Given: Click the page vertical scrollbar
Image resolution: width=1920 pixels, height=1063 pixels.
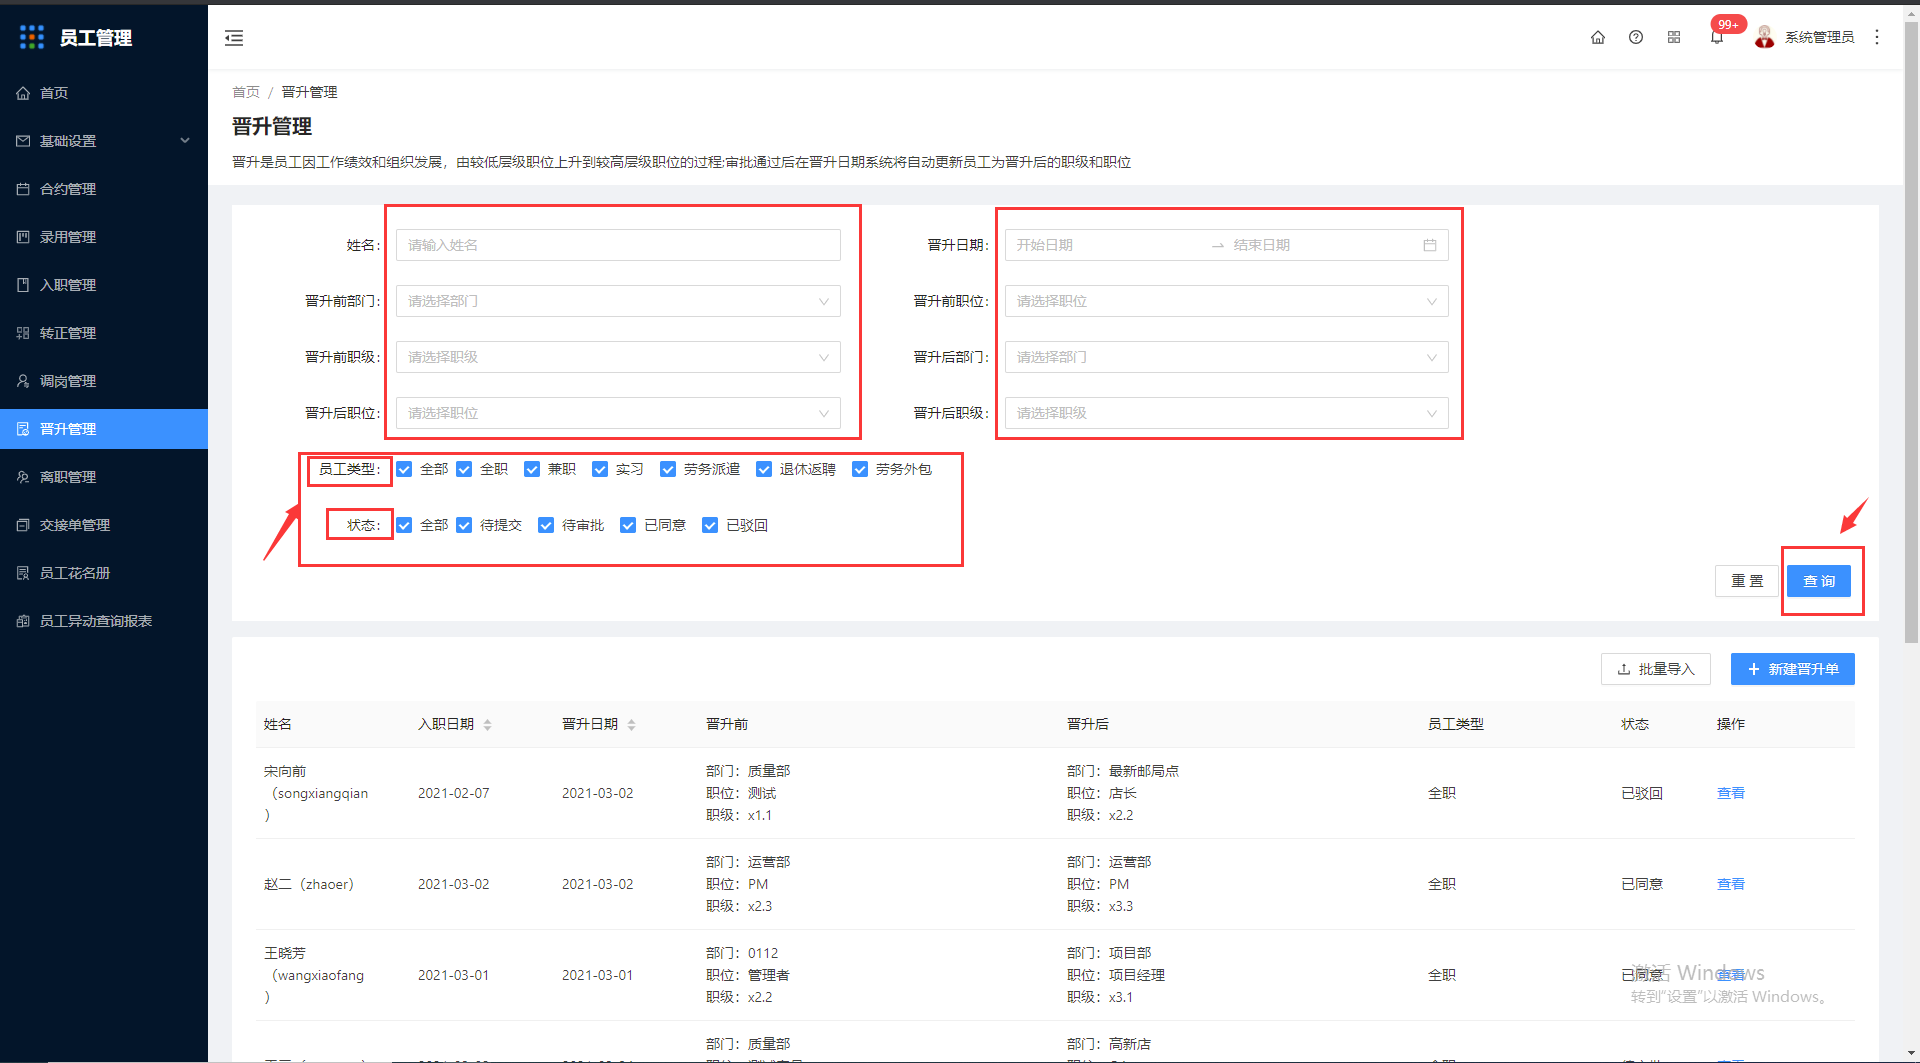Looking at the screenshot, I should [x=1911, y=330].
